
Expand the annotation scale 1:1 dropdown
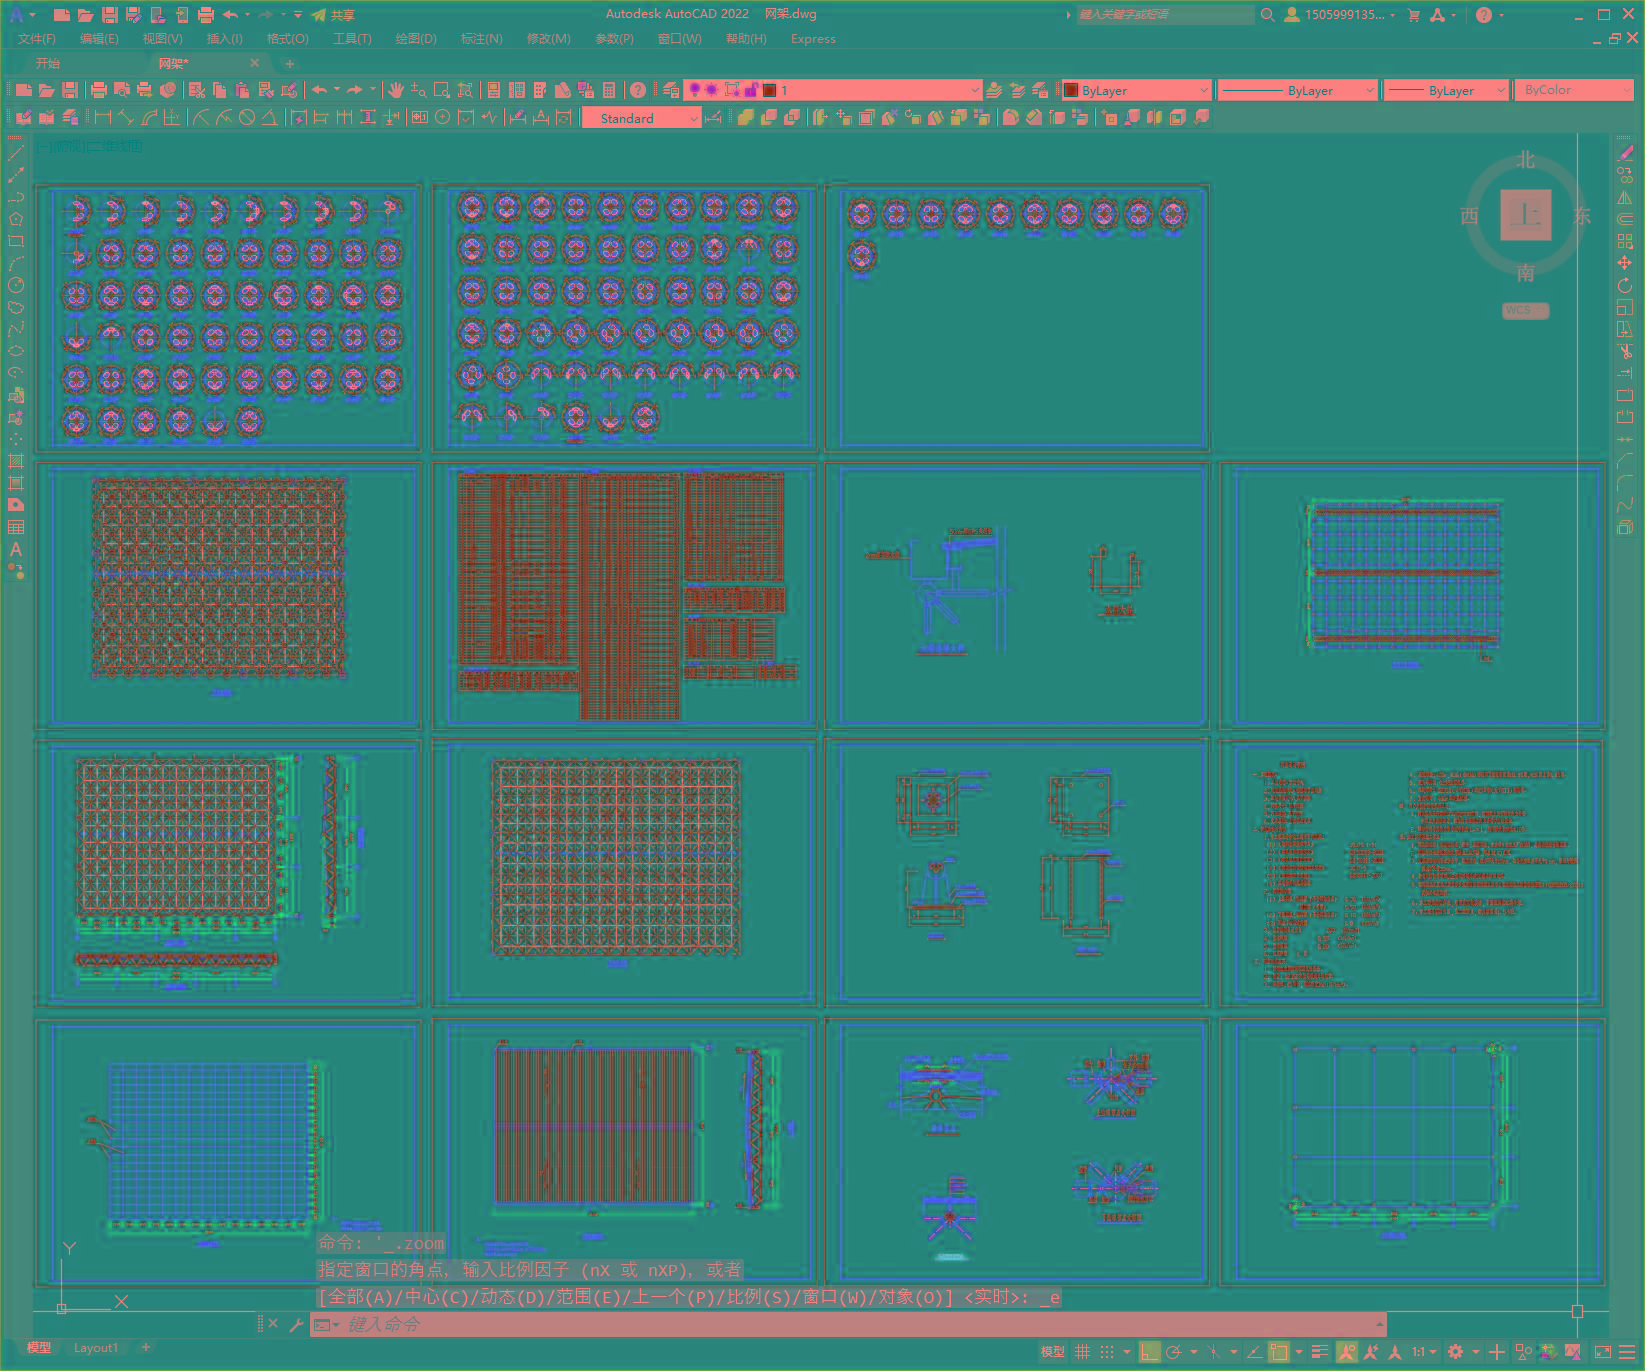[x=1424, y=1352]
